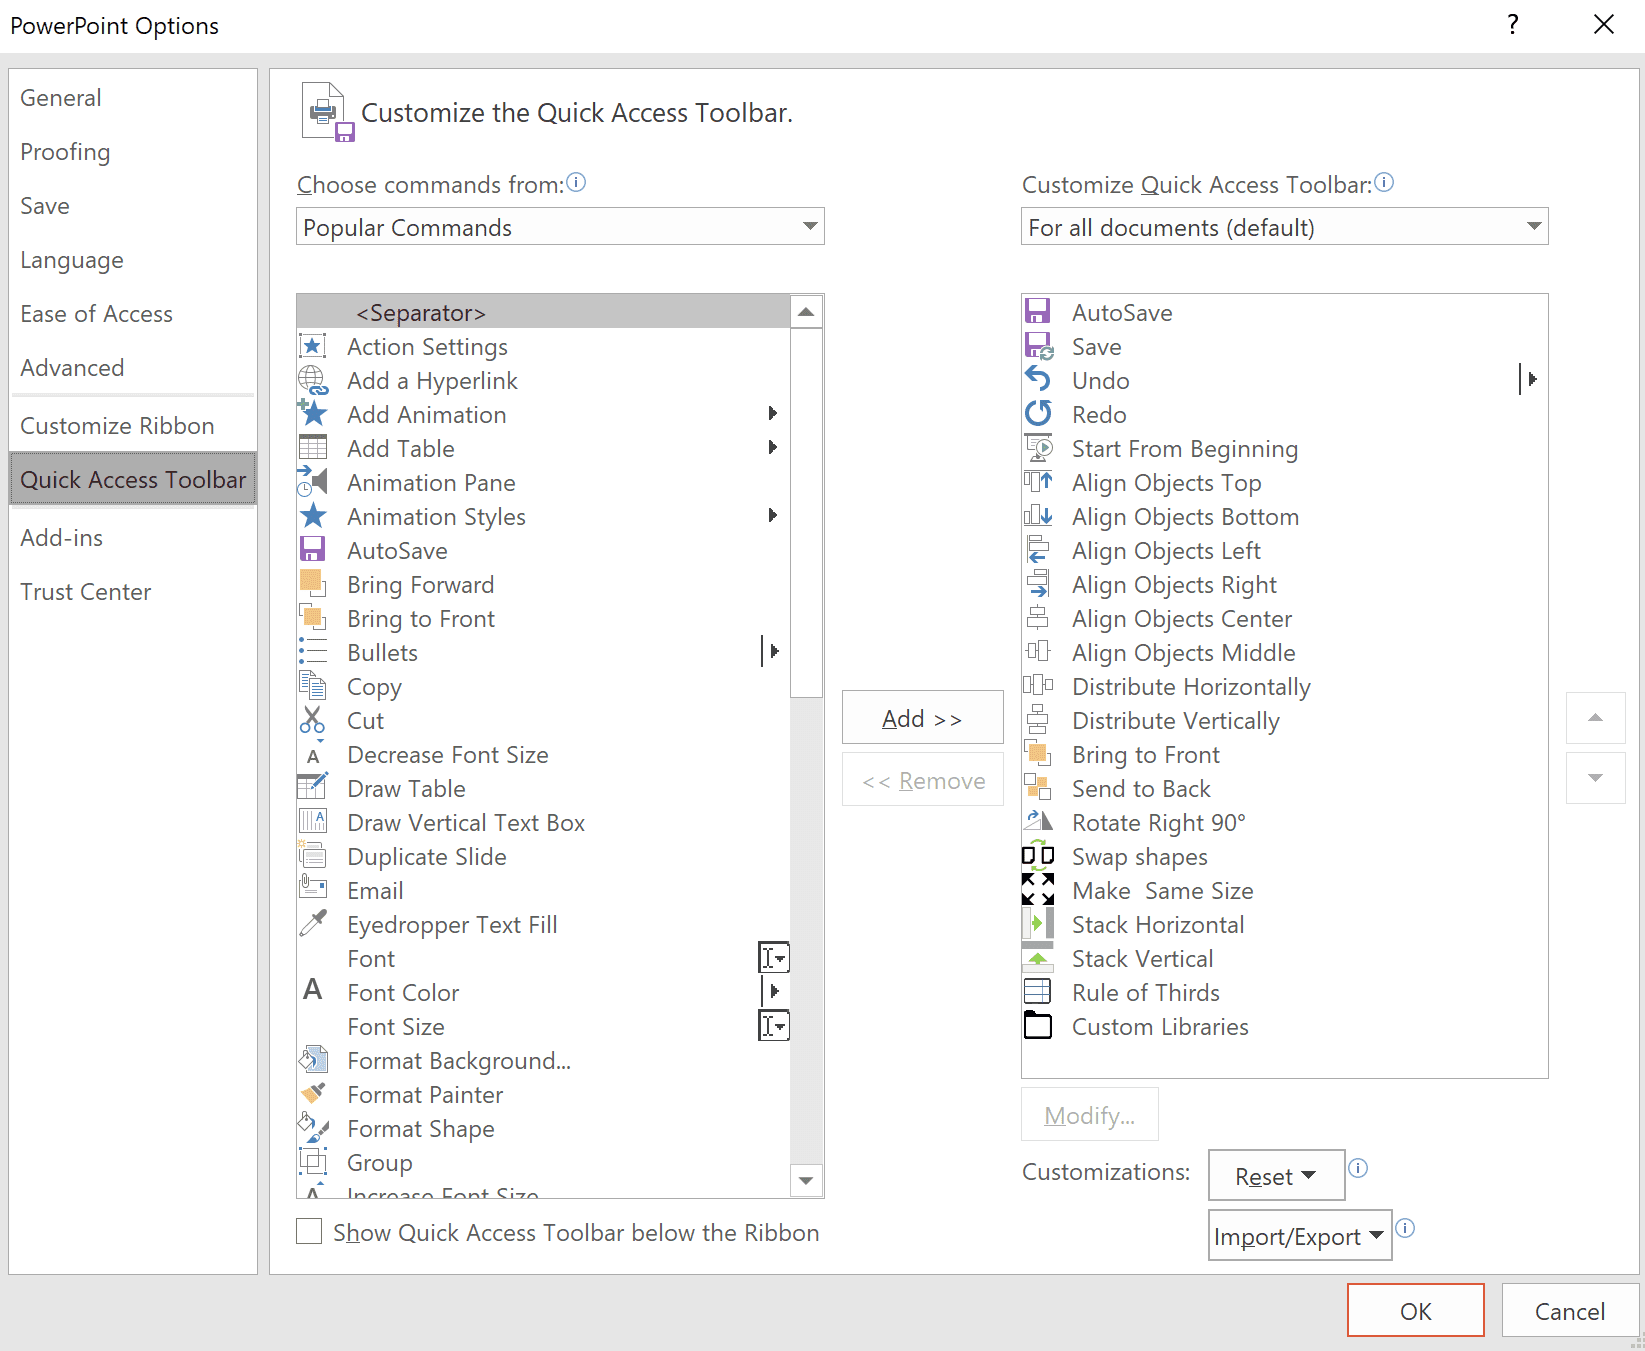
Task: Select Decrease Font Size in commands list
Action: tap(543, 754)
